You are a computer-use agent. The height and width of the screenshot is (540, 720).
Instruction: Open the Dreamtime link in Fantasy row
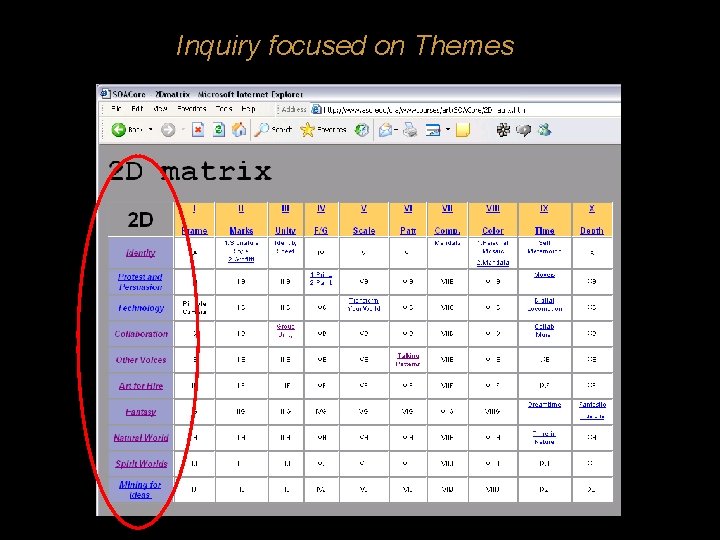point(544,405)
